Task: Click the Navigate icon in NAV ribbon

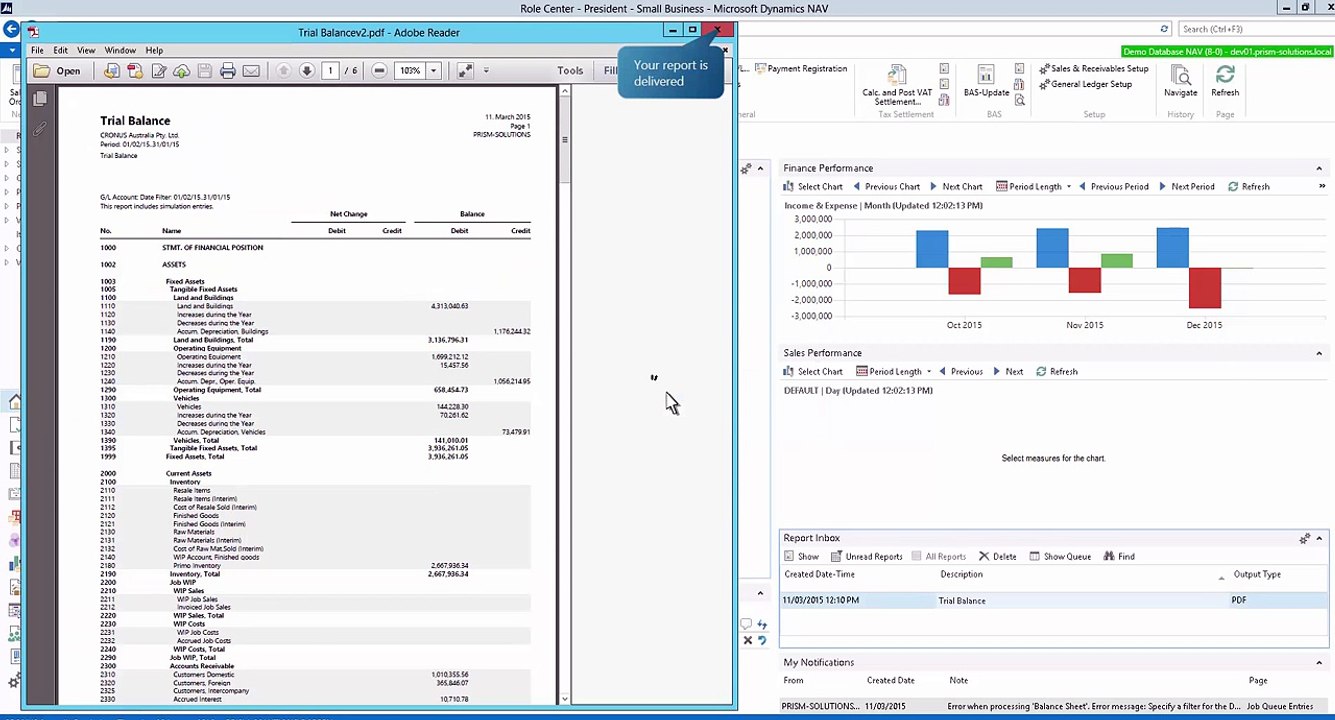Action: (1180, 80)
